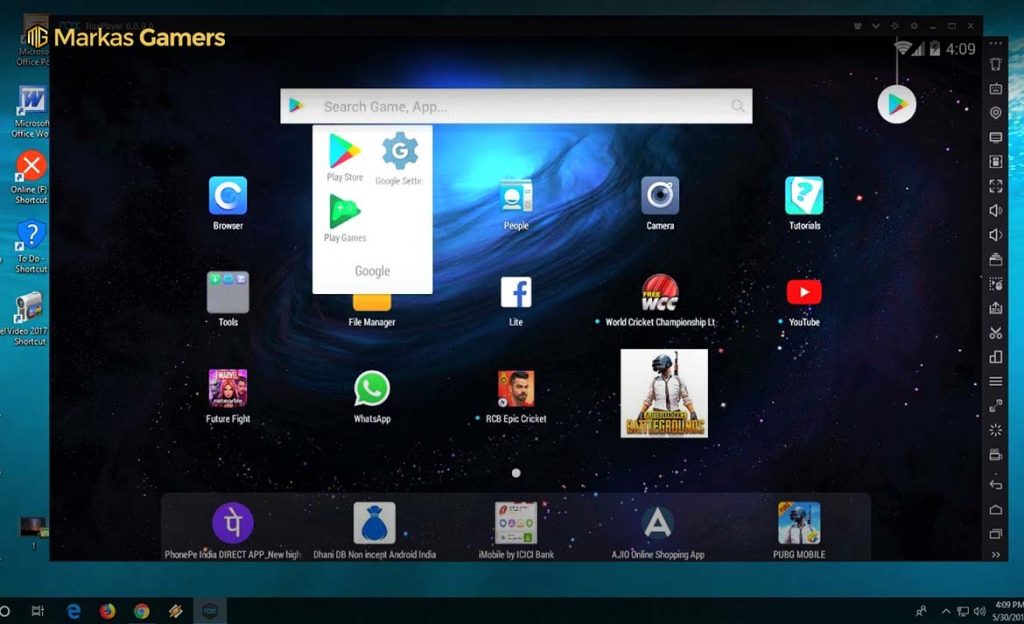This screenshot has height=624, width=1024.
Task: Click the My Computer monitor icon in sidebar
Action: [995, 137]
